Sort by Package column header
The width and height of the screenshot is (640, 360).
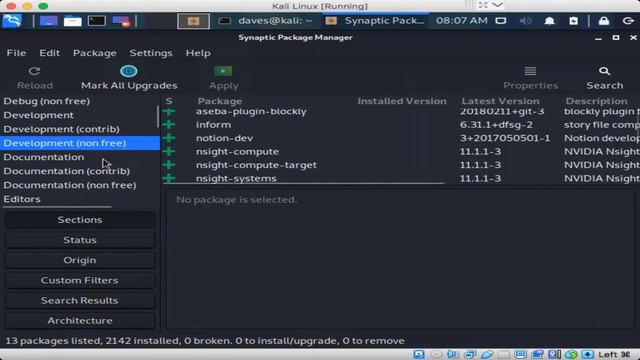220,101
